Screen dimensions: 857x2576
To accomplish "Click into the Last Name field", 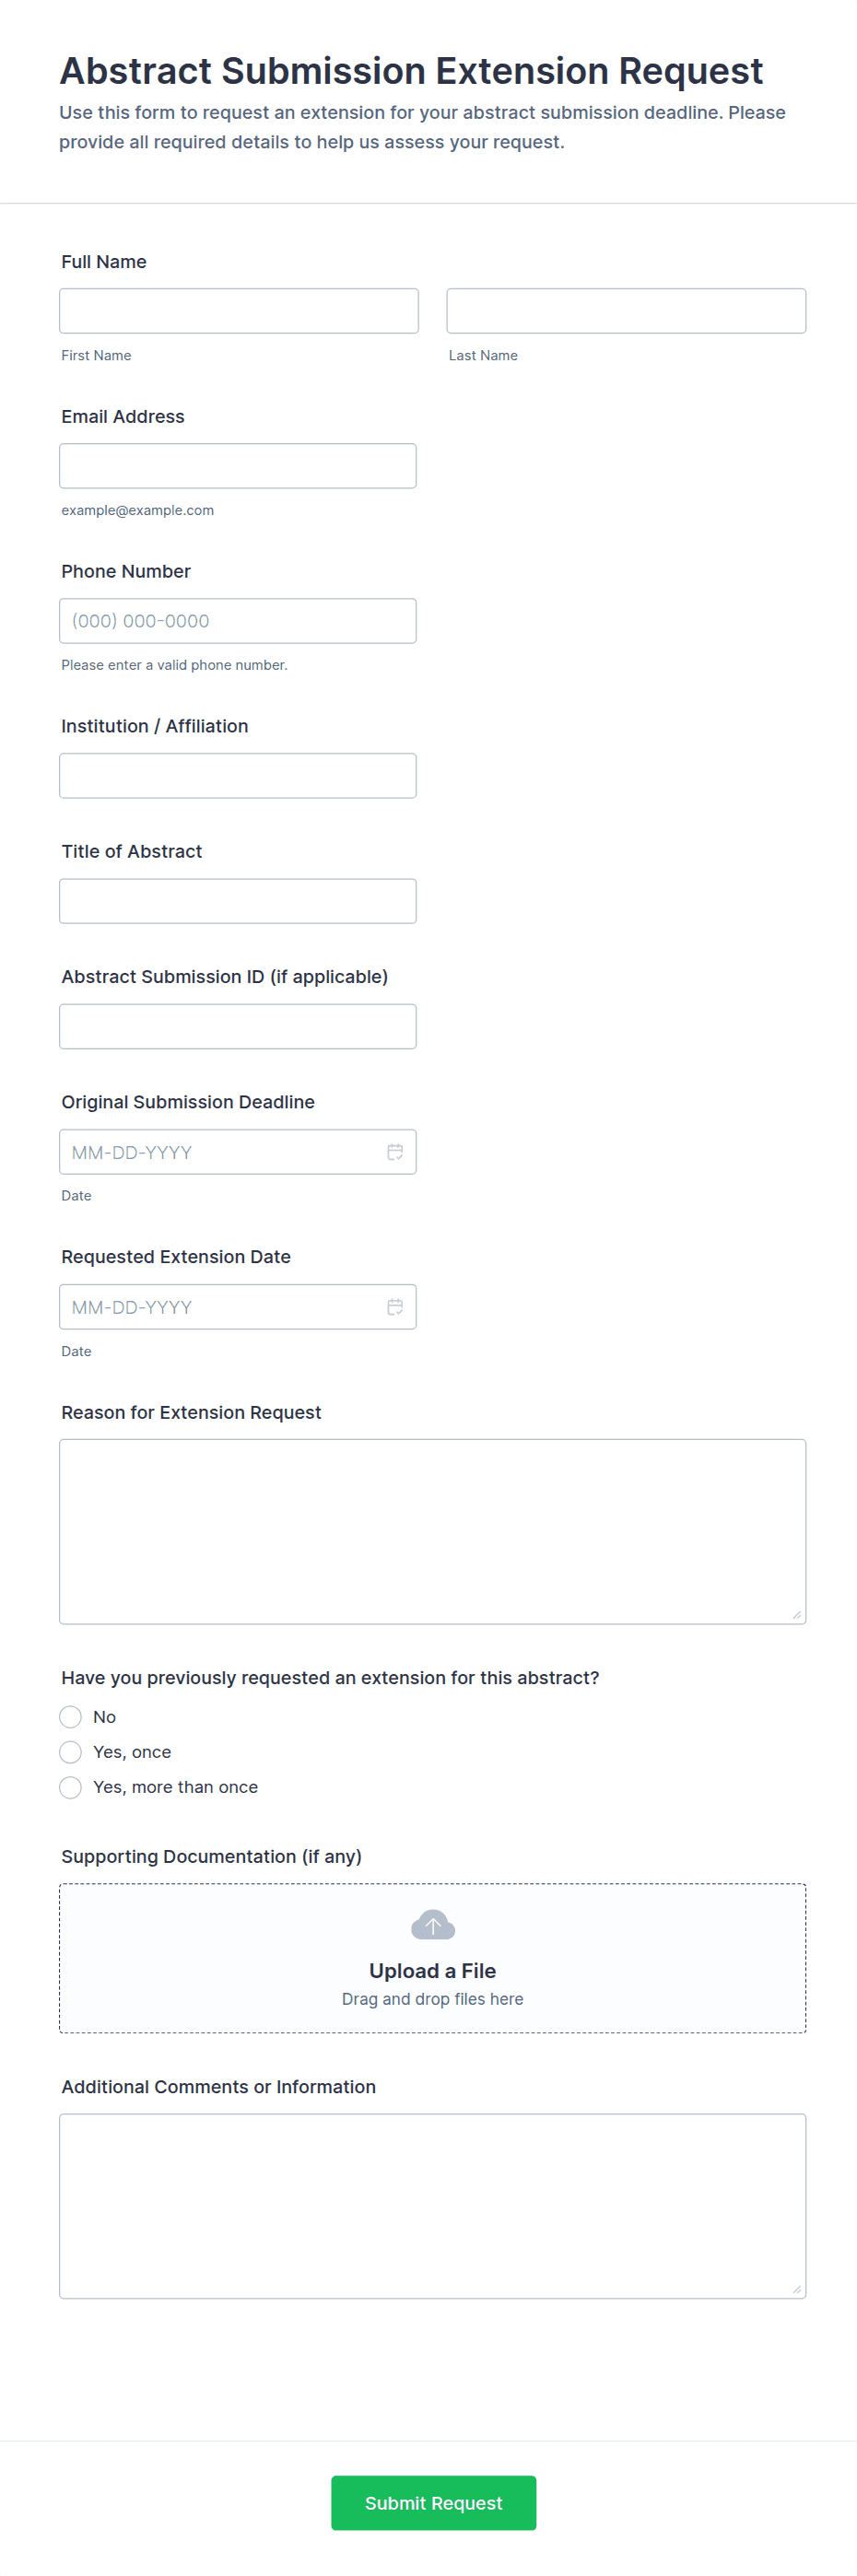I will [x=625, y=311].
